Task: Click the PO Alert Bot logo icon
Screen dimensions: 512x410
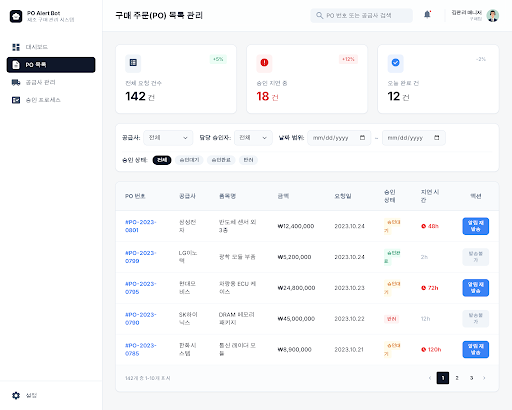Action: pos(16,16)
